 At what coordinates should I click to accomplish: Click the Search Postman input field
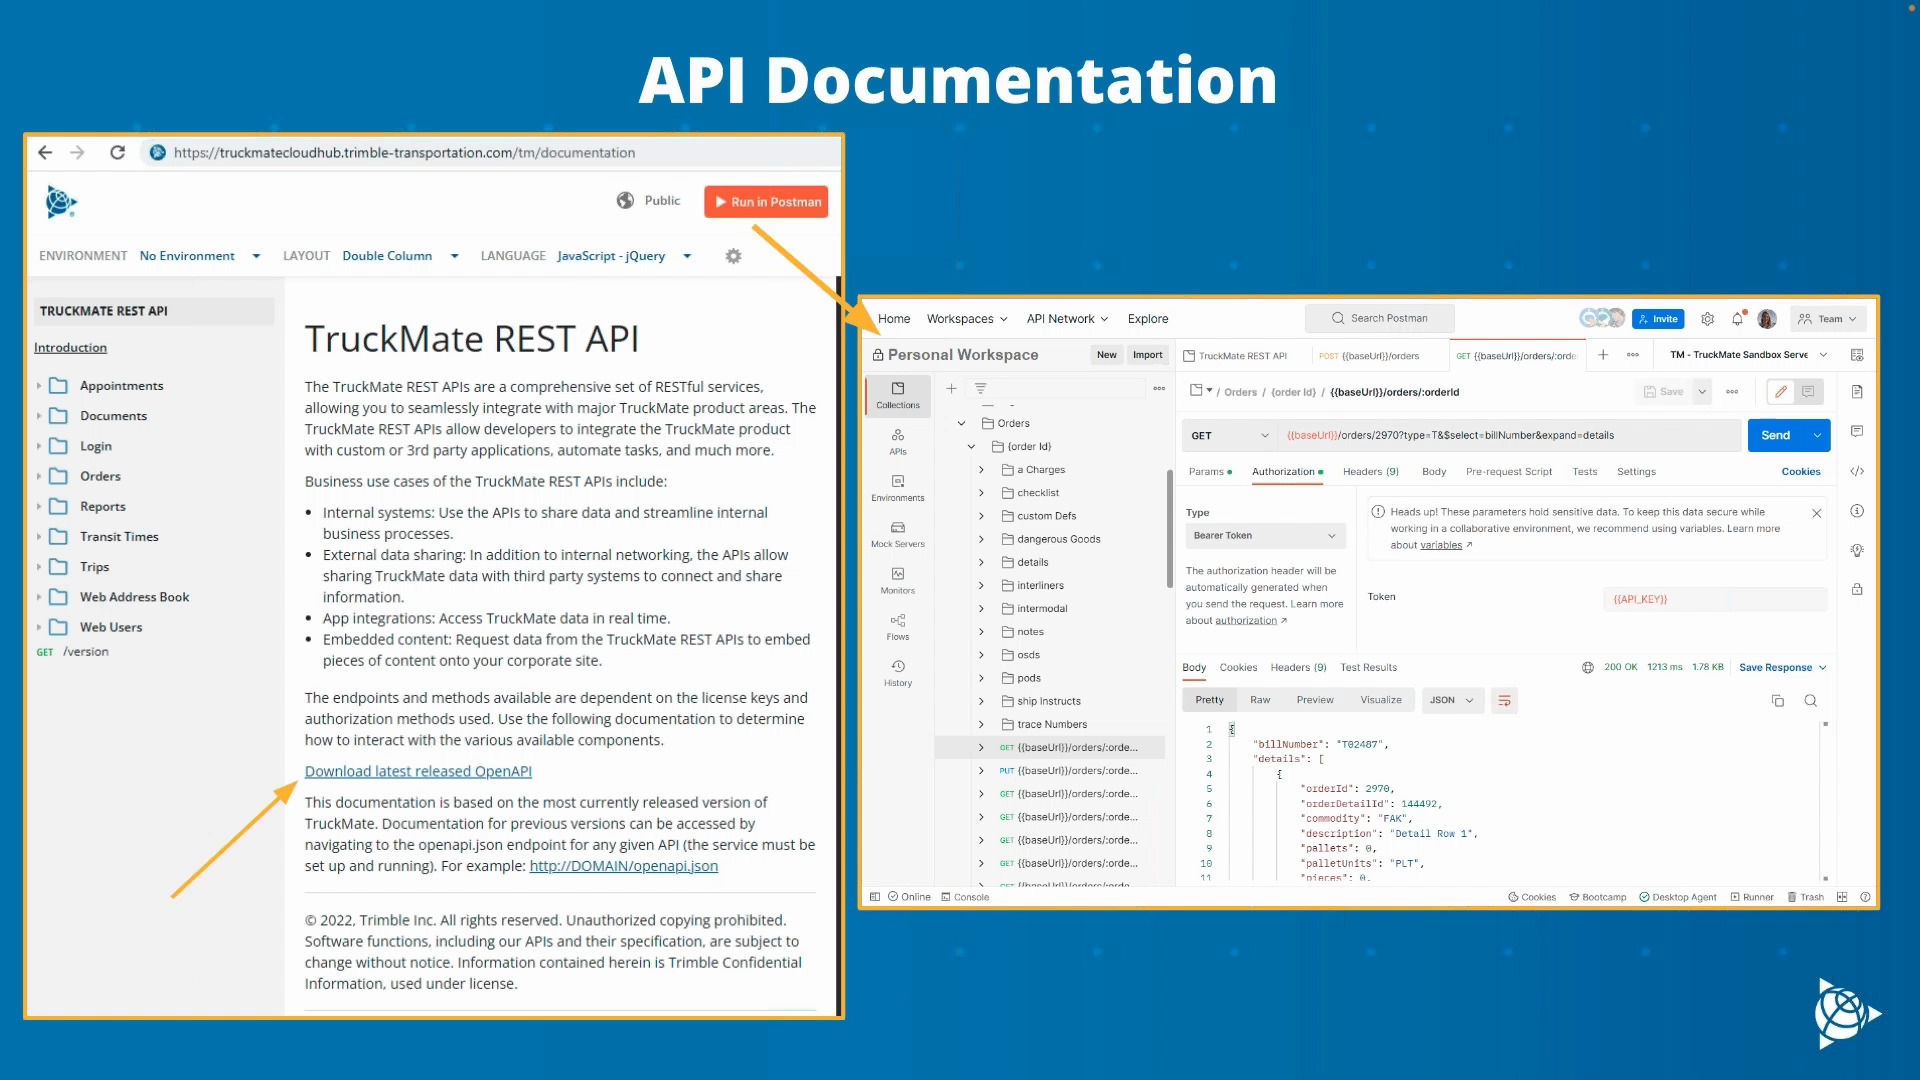(1380, 318)
